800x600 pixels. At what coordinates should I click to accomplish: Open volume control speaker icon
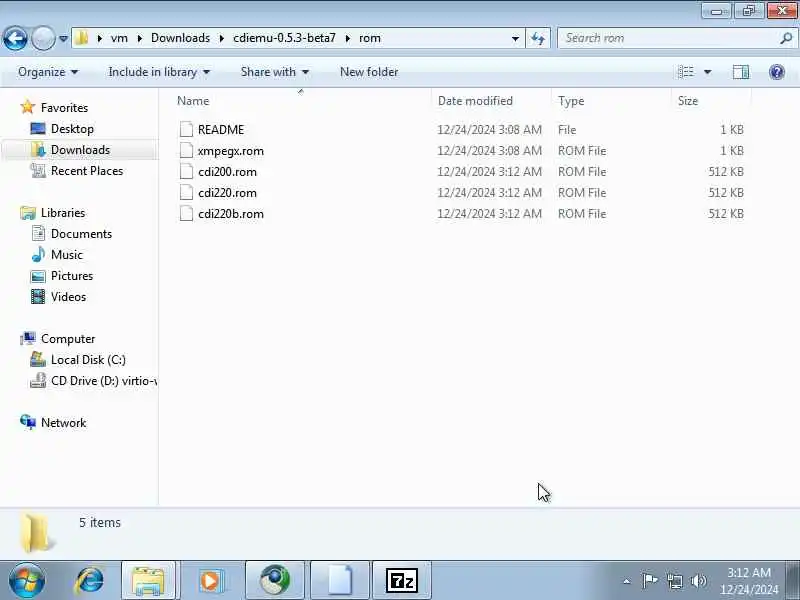[698, 581]
